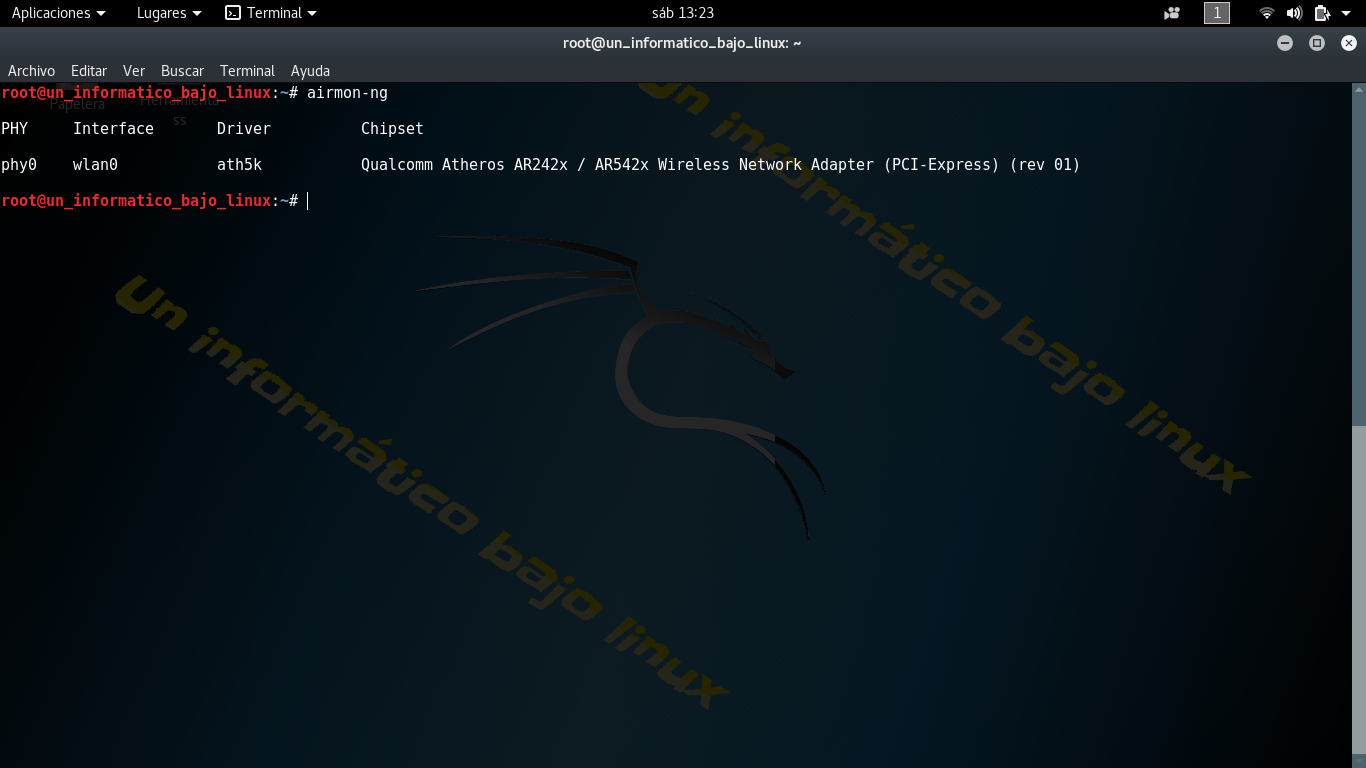Image resolution: width=1366 pixels, height=768 pixels.
Task: Click the clock showing sáb 13:23
Action: (x=682, y=13)
